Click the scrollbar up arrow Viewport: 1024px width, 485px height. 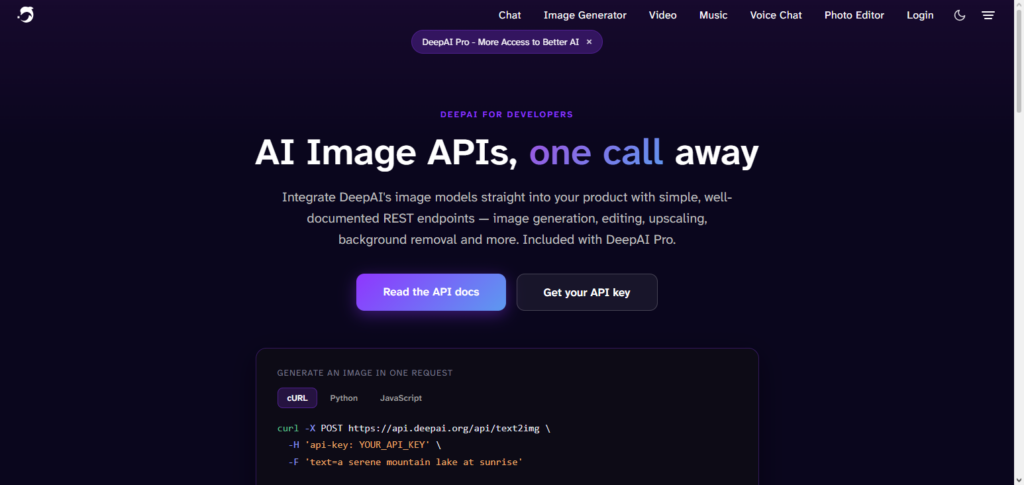(x=1018, y=5)
